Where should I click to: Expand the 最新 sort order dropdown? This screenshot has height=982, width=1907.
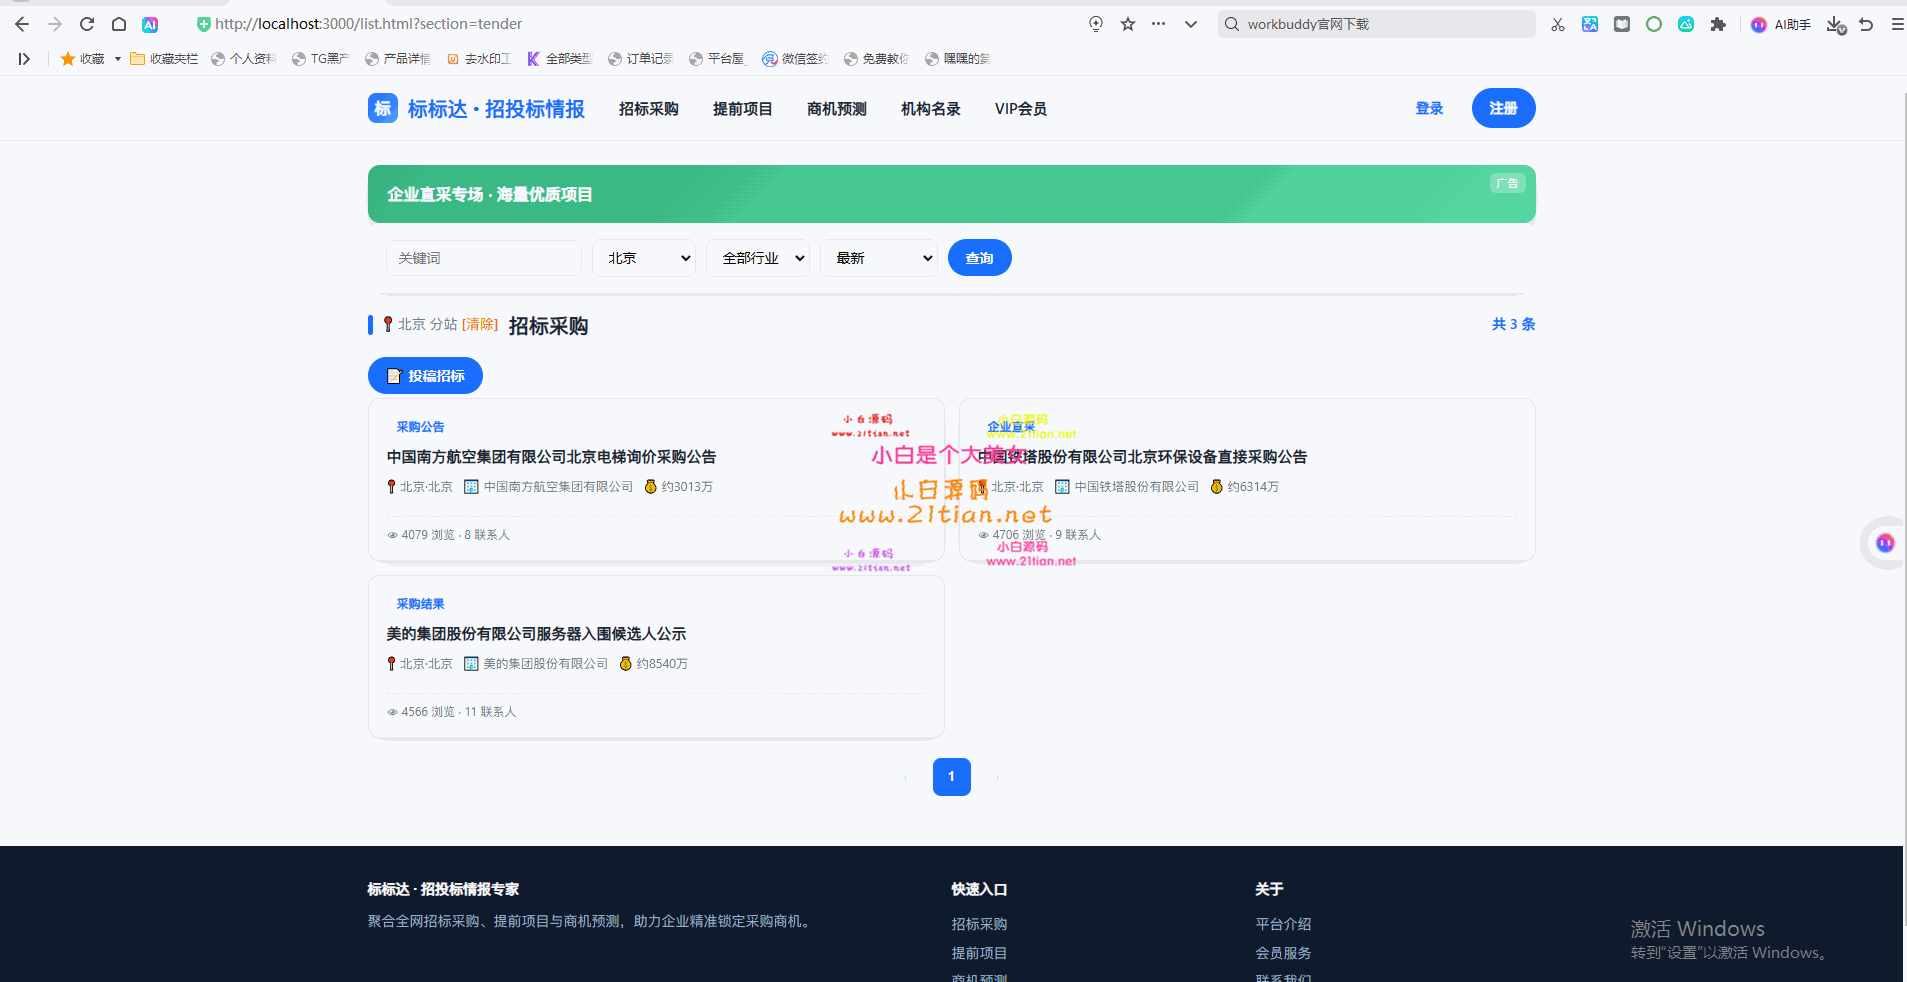(879, 258)
